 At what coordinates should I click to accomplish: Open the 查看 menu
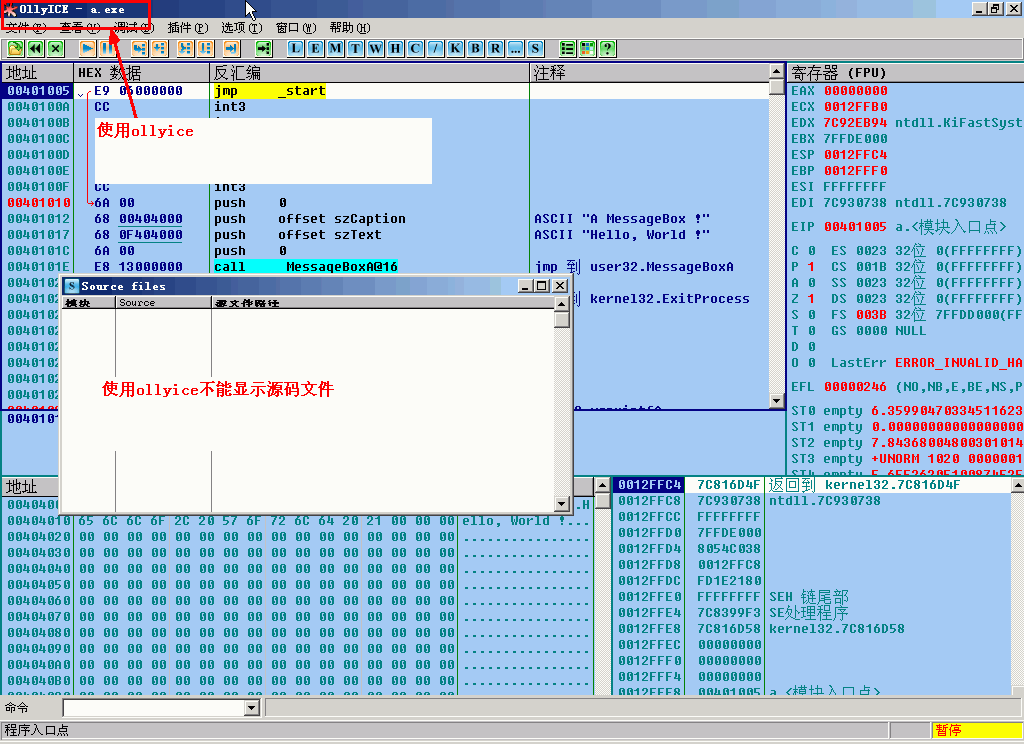pos(80,27)
